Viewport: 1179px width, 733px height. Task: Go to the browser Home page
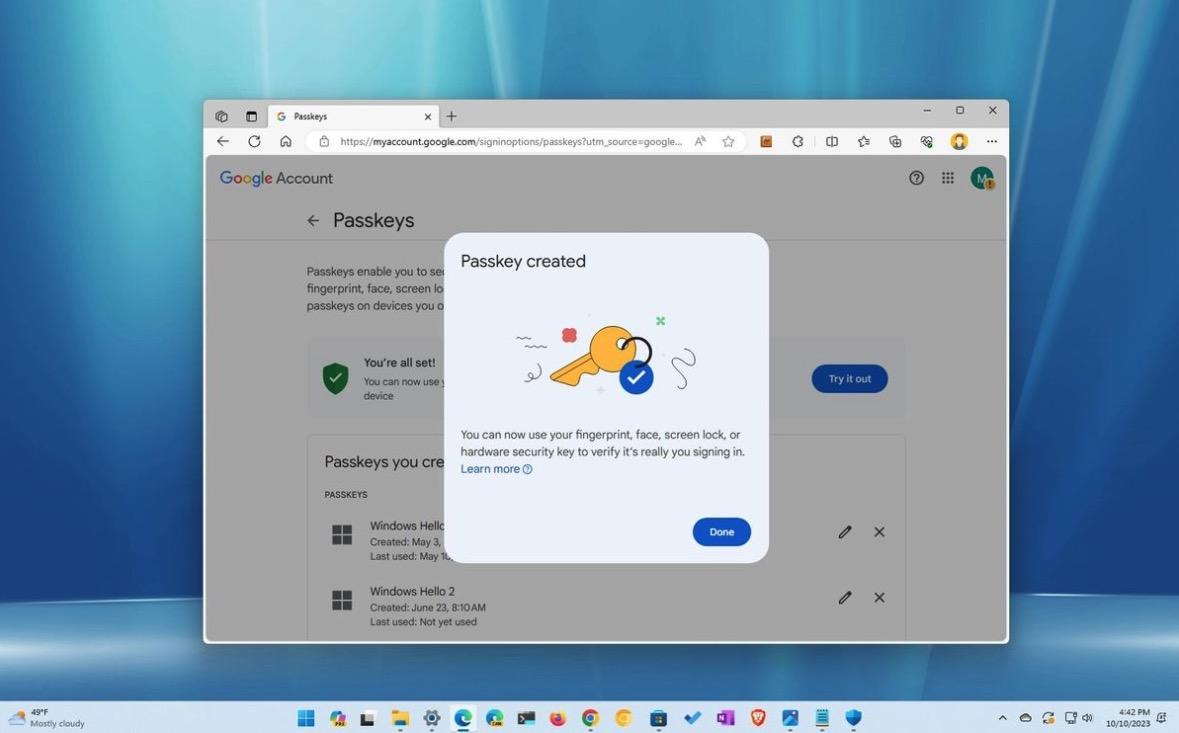[286, 141]
